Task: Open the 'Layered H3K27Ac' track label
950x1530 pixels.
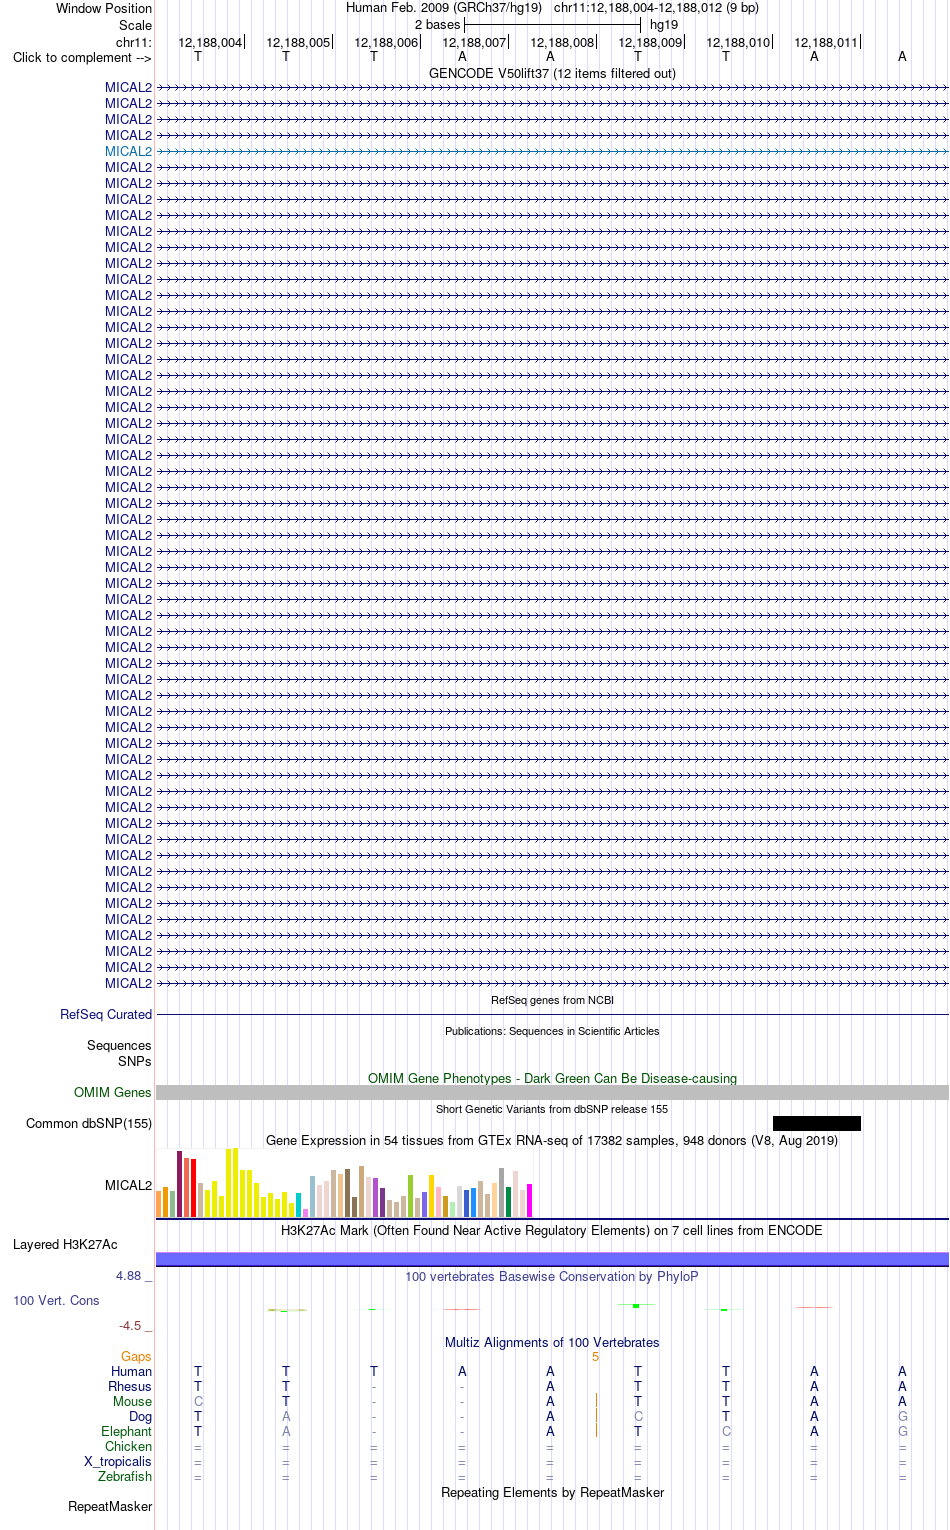Action: coord(65,1244)
